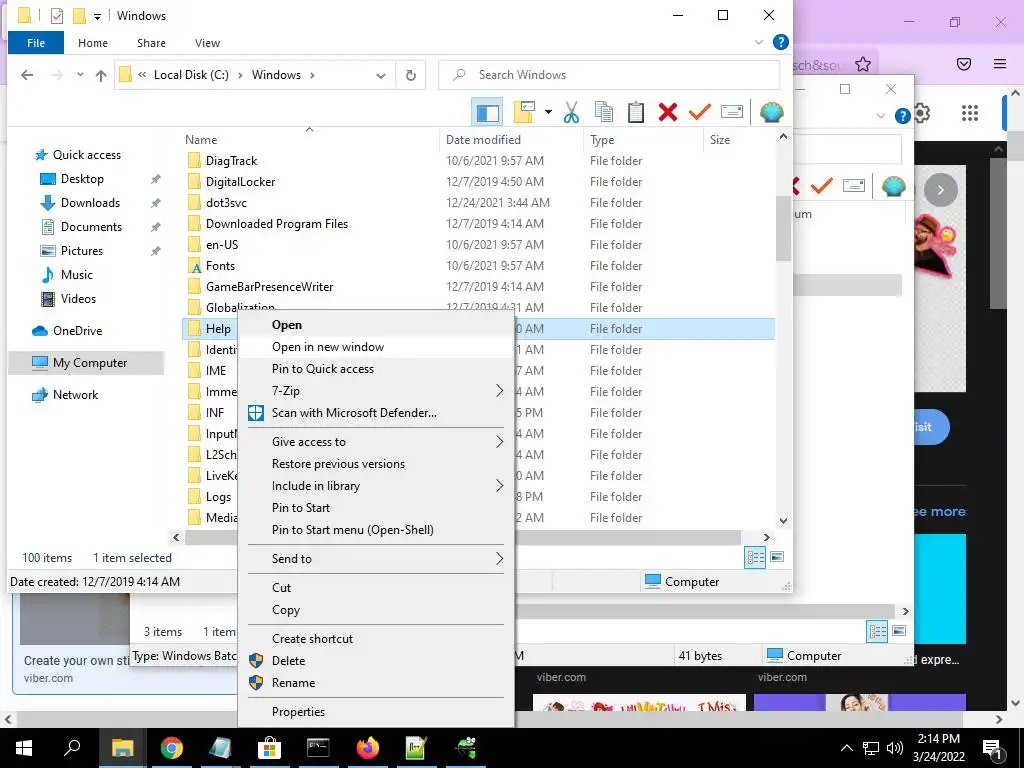Select Downloads in the navigation pane

click(90, 203)
